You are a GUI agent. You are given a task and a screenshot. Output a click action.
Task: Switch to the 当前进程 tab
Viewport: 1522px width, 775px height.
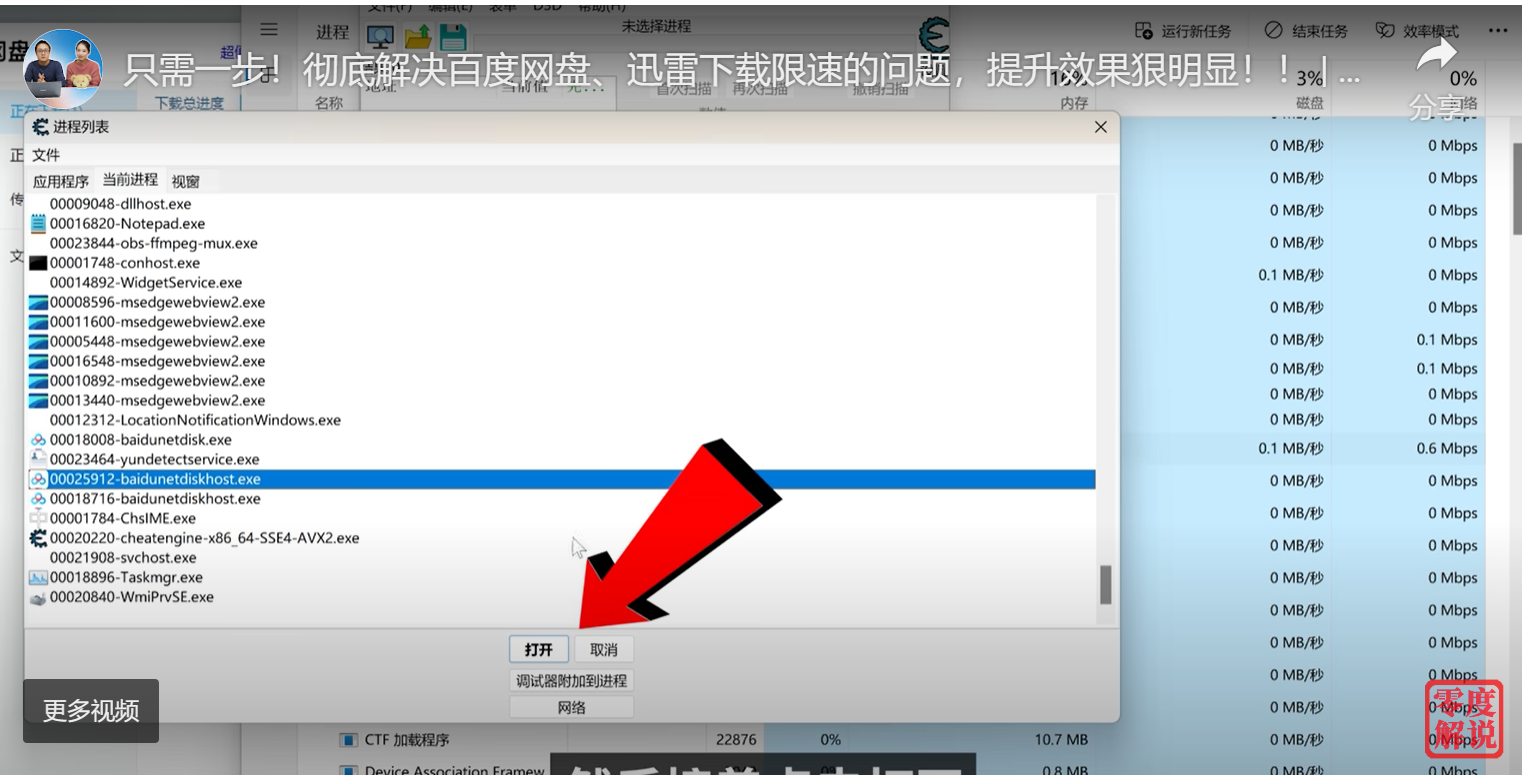pos(130,180)
